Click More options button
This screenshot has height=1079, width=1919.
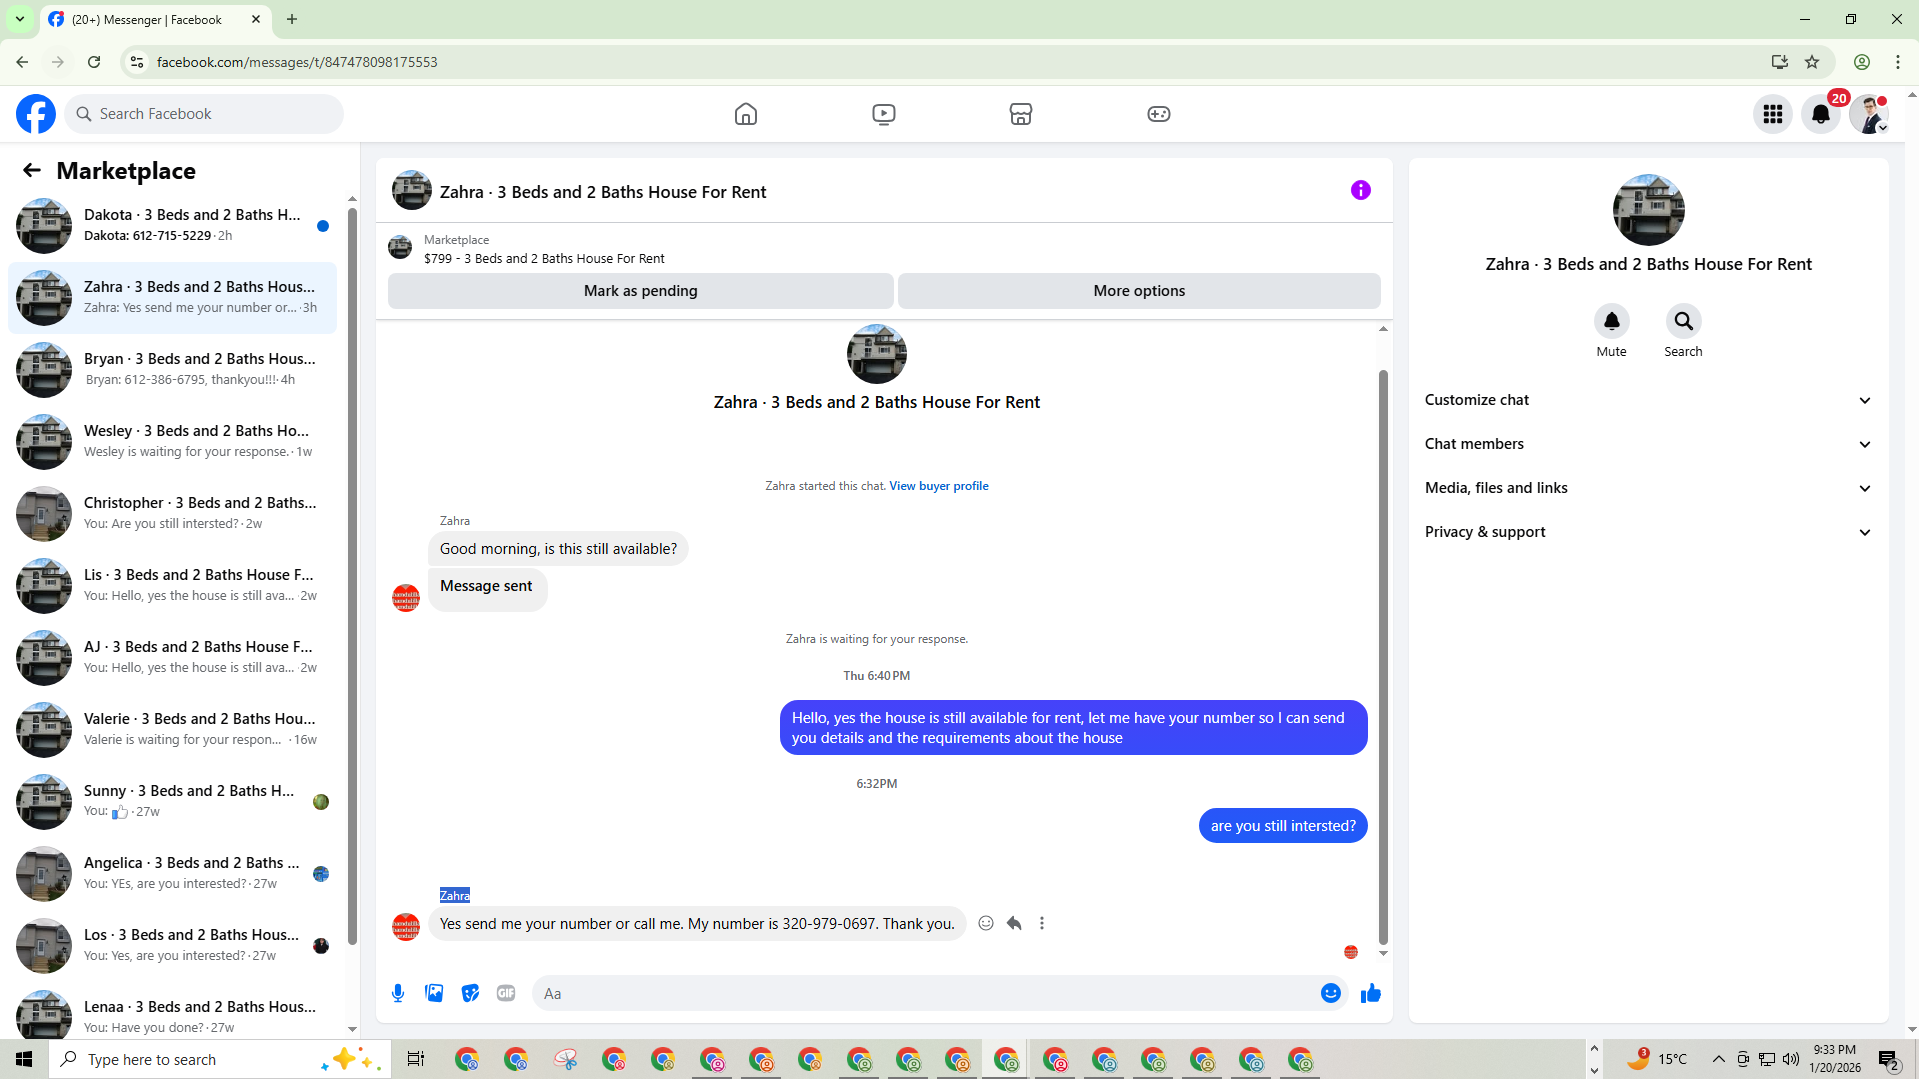(x=1139, y=291)
